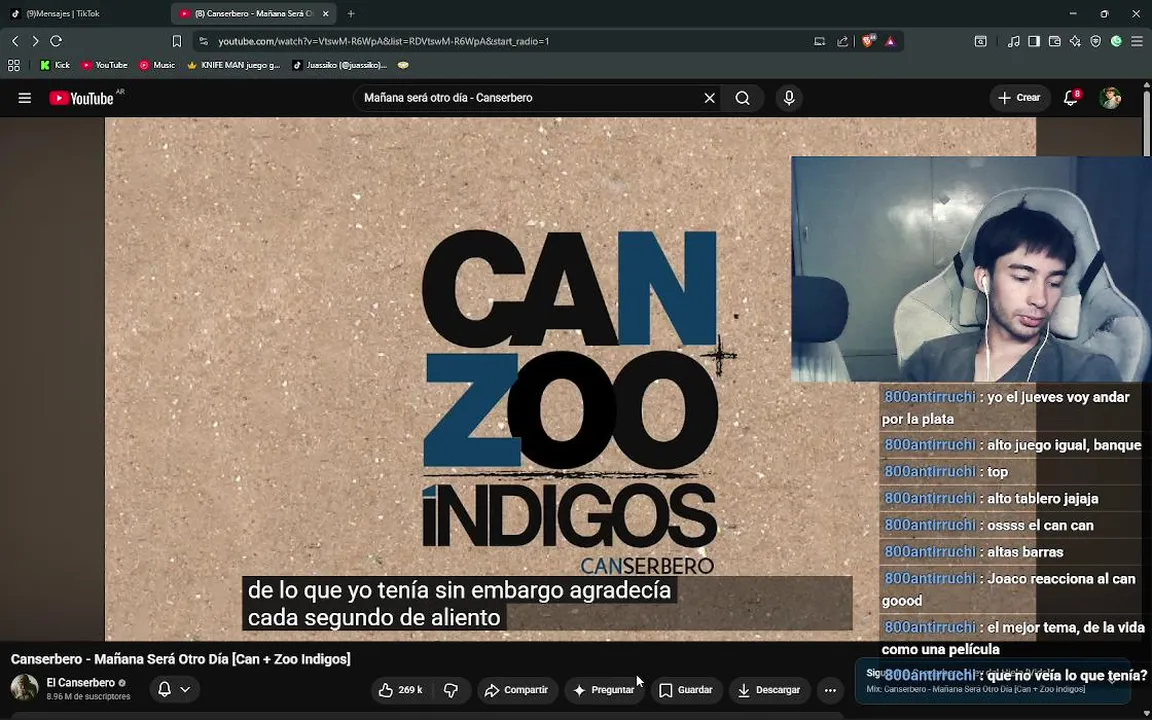Click the install app icon in address bar

819,41
